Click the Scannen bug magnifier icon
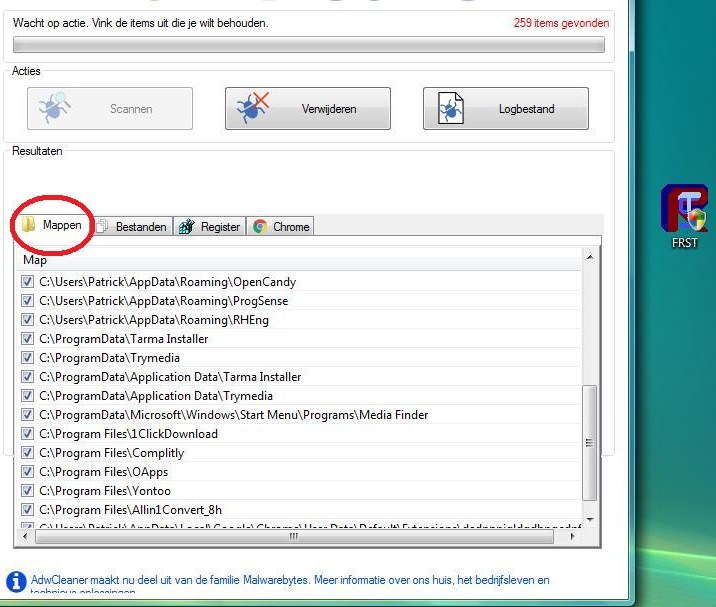 click(x=55, y=108)
